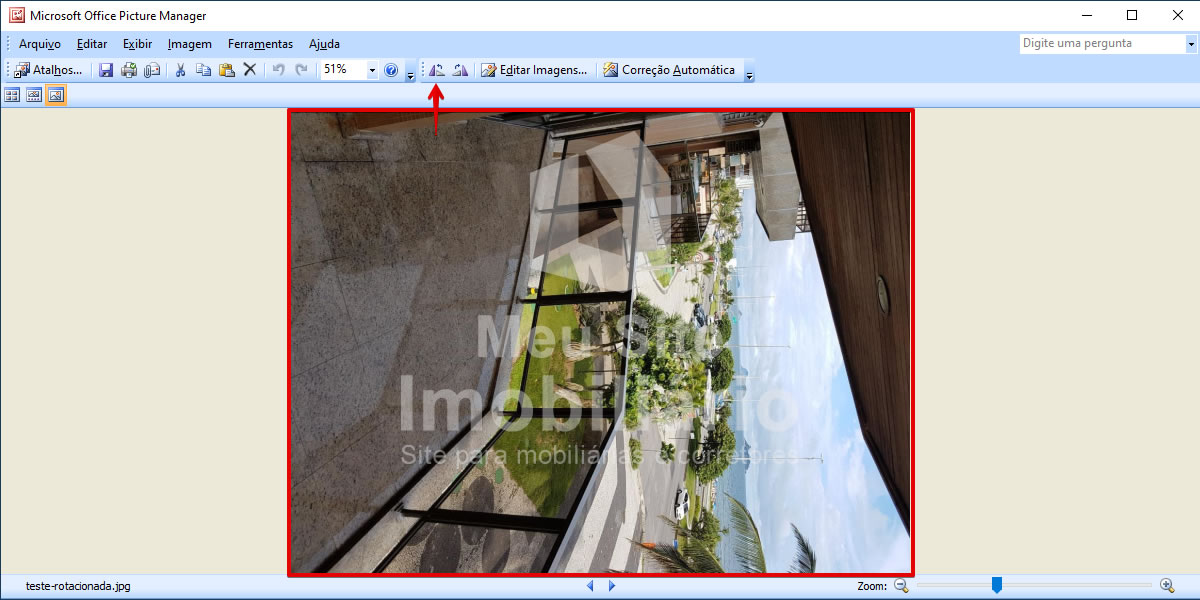The image size is (1200, 600).
Task: Open the 51% zoom dropdown
Action: (x=372, y=70)
